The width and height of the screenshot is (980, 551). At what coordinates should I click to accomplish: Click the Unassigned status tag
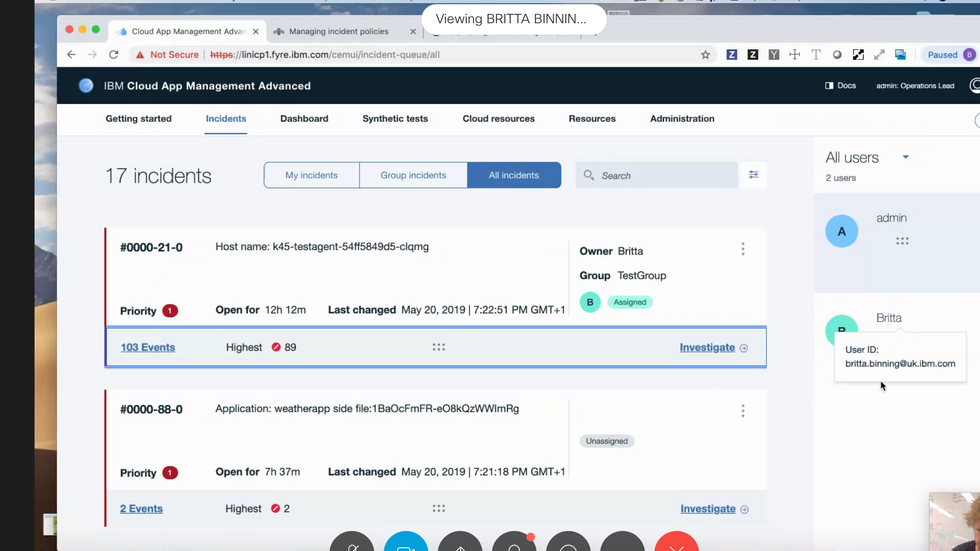click(x=607, y=441)
